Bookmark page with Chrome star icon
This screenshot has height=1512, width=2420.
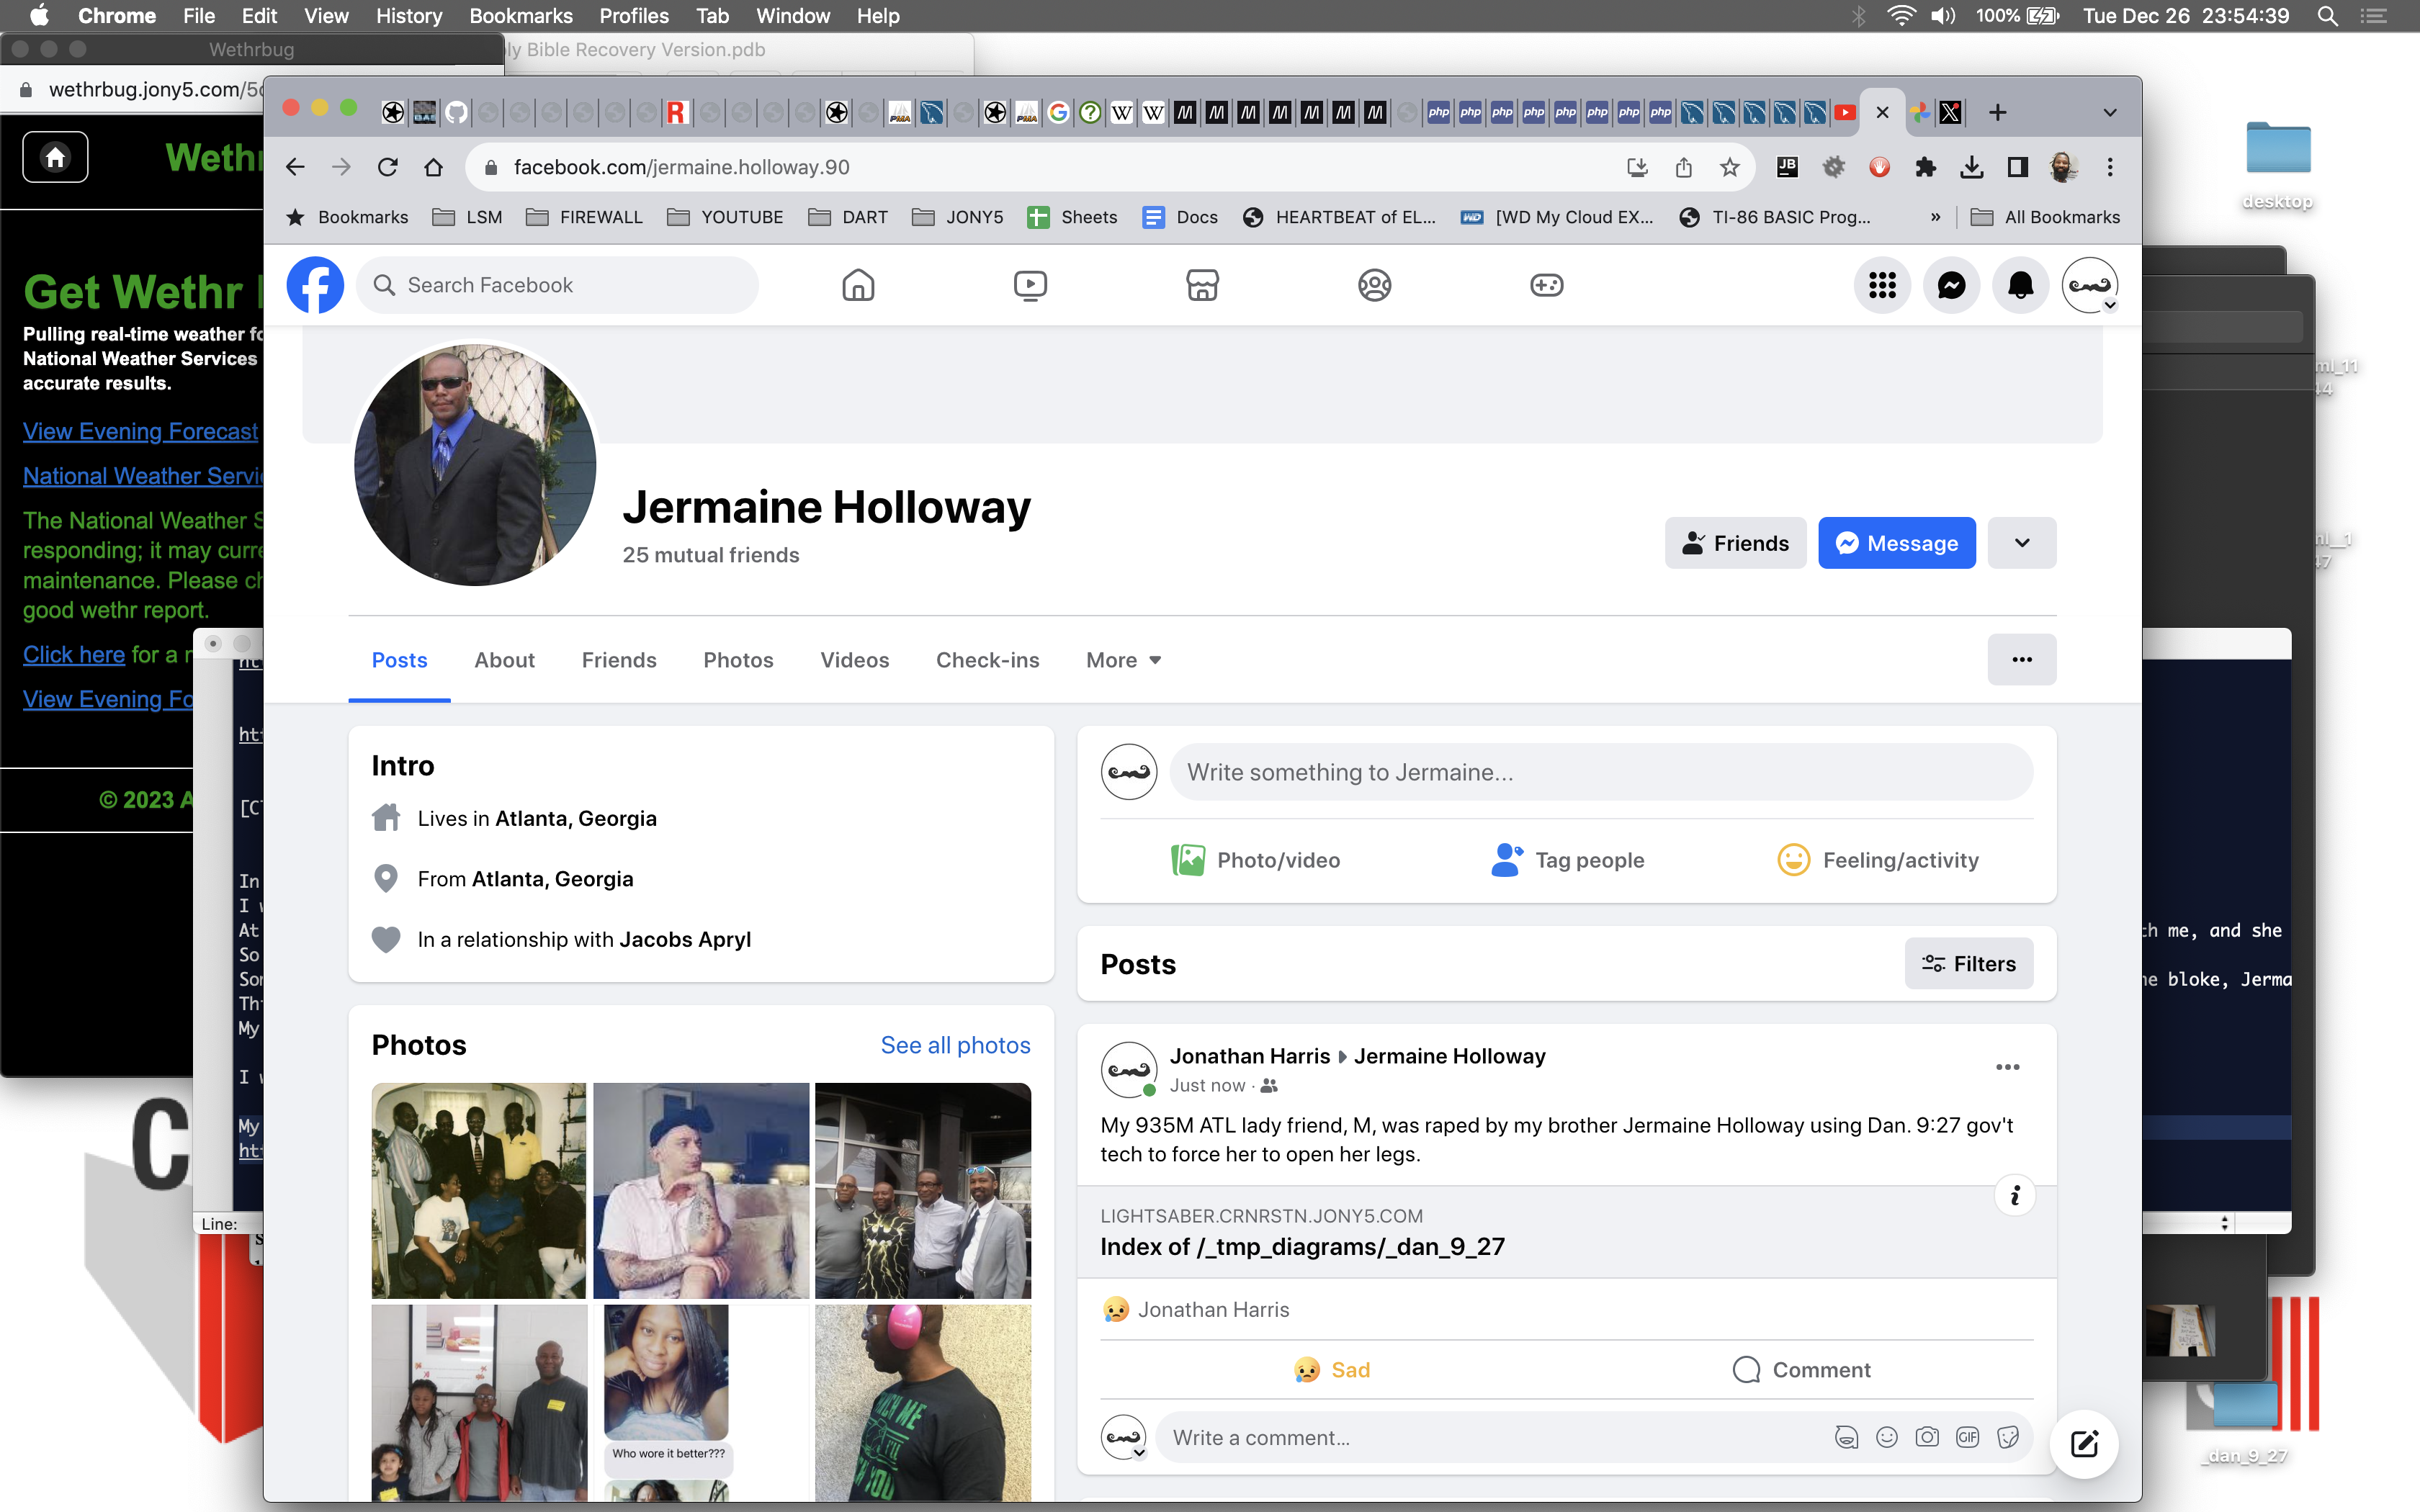(1730, 168)
